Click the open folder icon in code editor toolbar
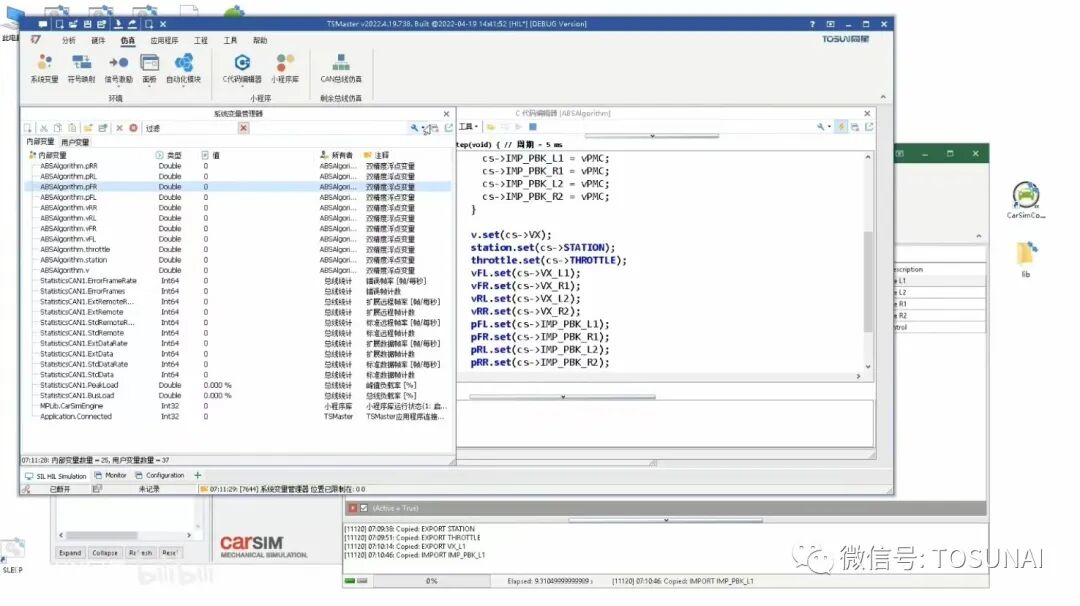This screenshot has height=606, width=1080. pos(490,127)
